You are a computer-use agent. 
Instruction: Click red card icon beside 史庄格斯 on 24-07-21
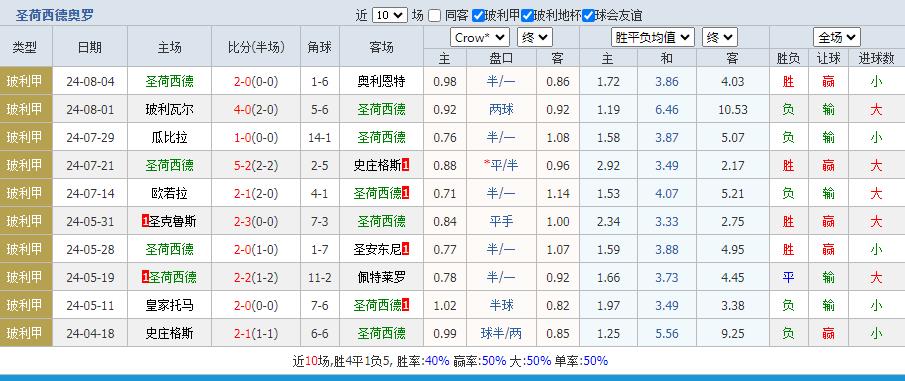click(406, 165)
